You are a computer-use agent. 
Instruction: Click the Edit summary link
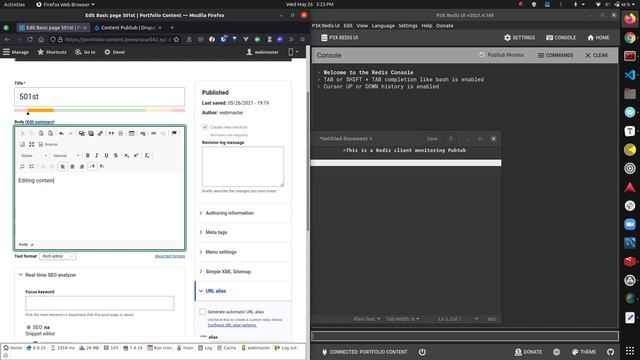pyautogui.click(x=40, y=122)
